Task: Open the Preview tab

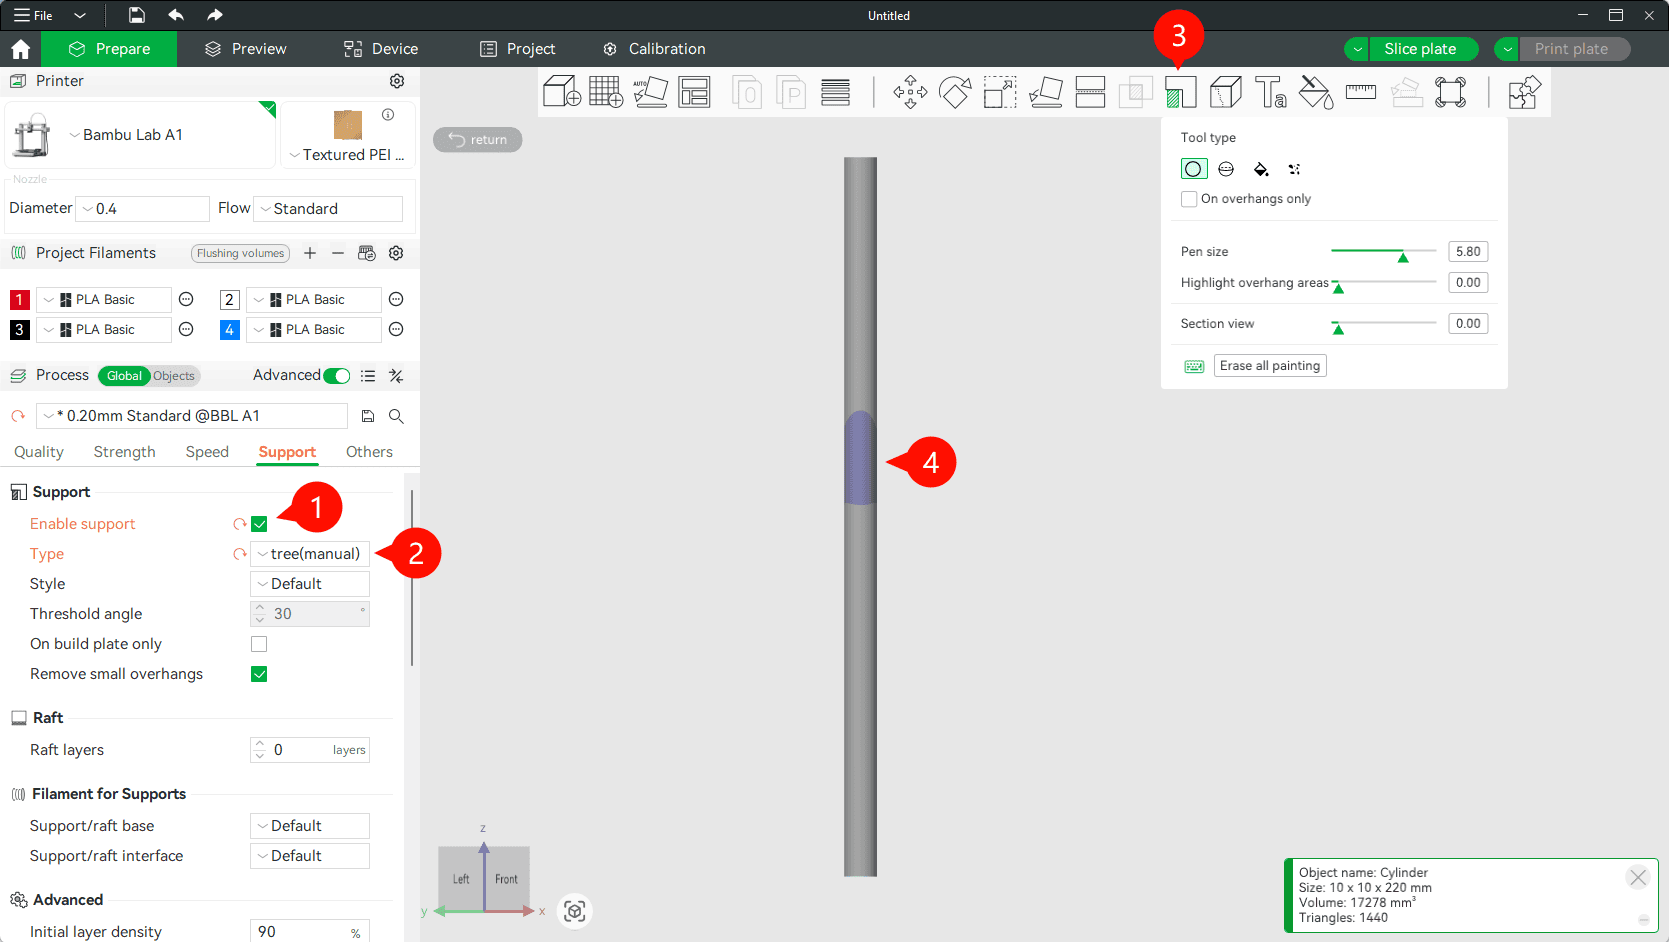Action: click(246, 49)
